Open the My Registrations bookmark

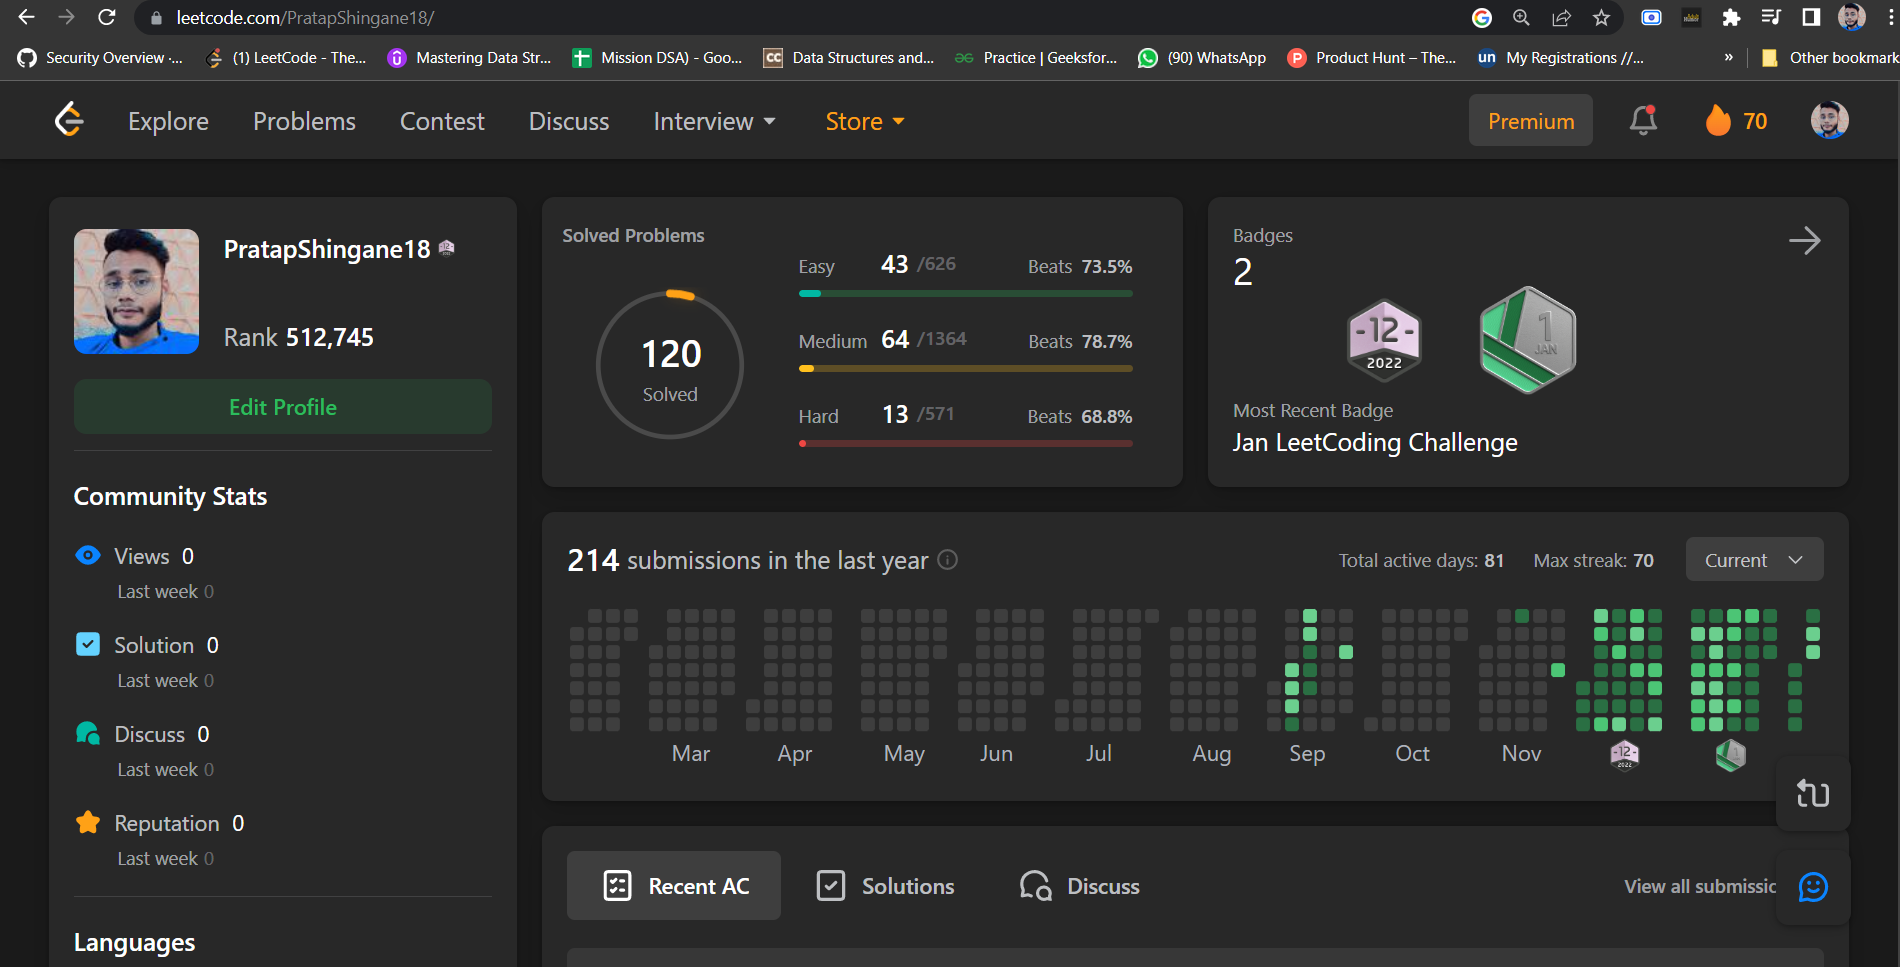point(1560,57)
